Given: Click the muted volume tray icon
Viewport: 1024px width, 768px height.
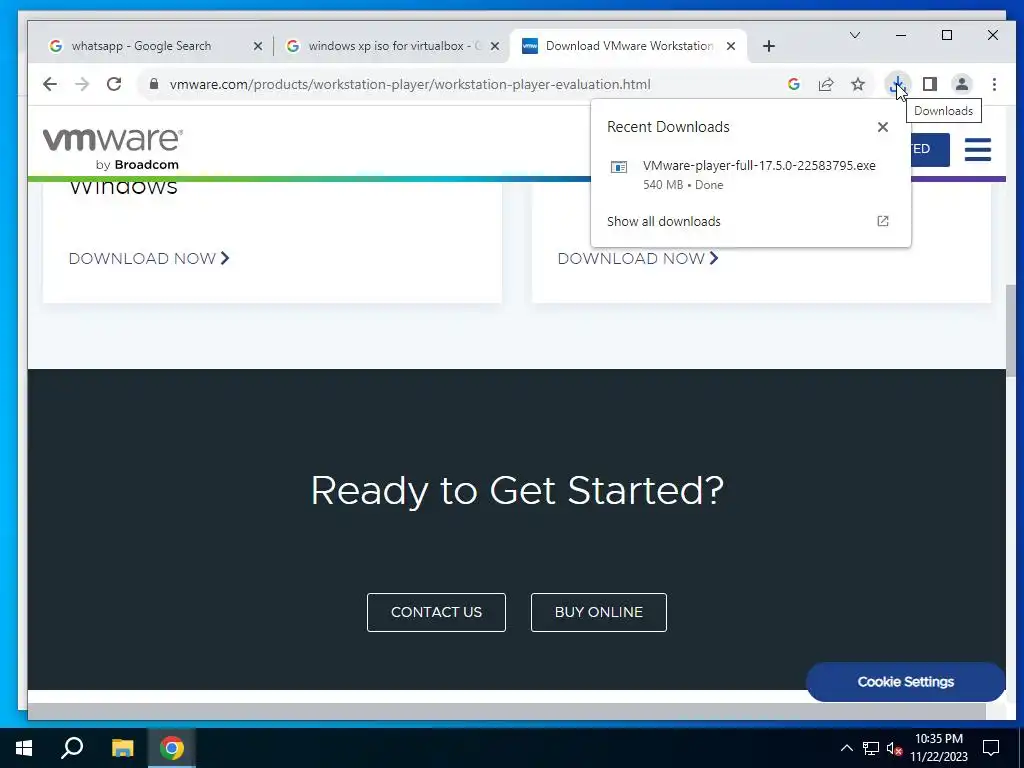Looking at the screenshot, I should pos(894,749).
